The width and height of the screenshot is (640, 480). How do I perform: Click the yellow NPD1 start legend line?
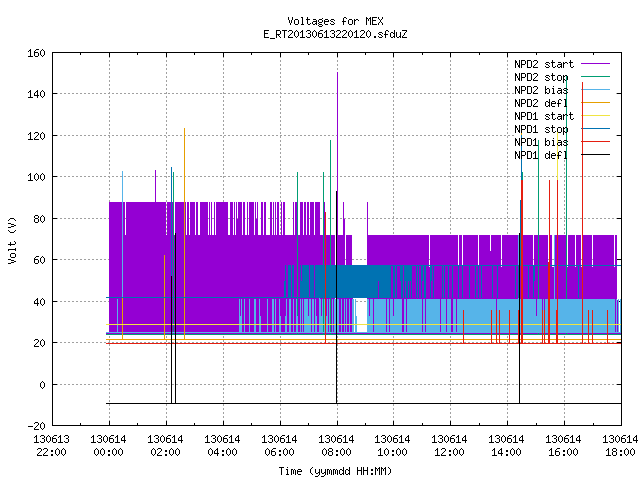coord(595,116)
